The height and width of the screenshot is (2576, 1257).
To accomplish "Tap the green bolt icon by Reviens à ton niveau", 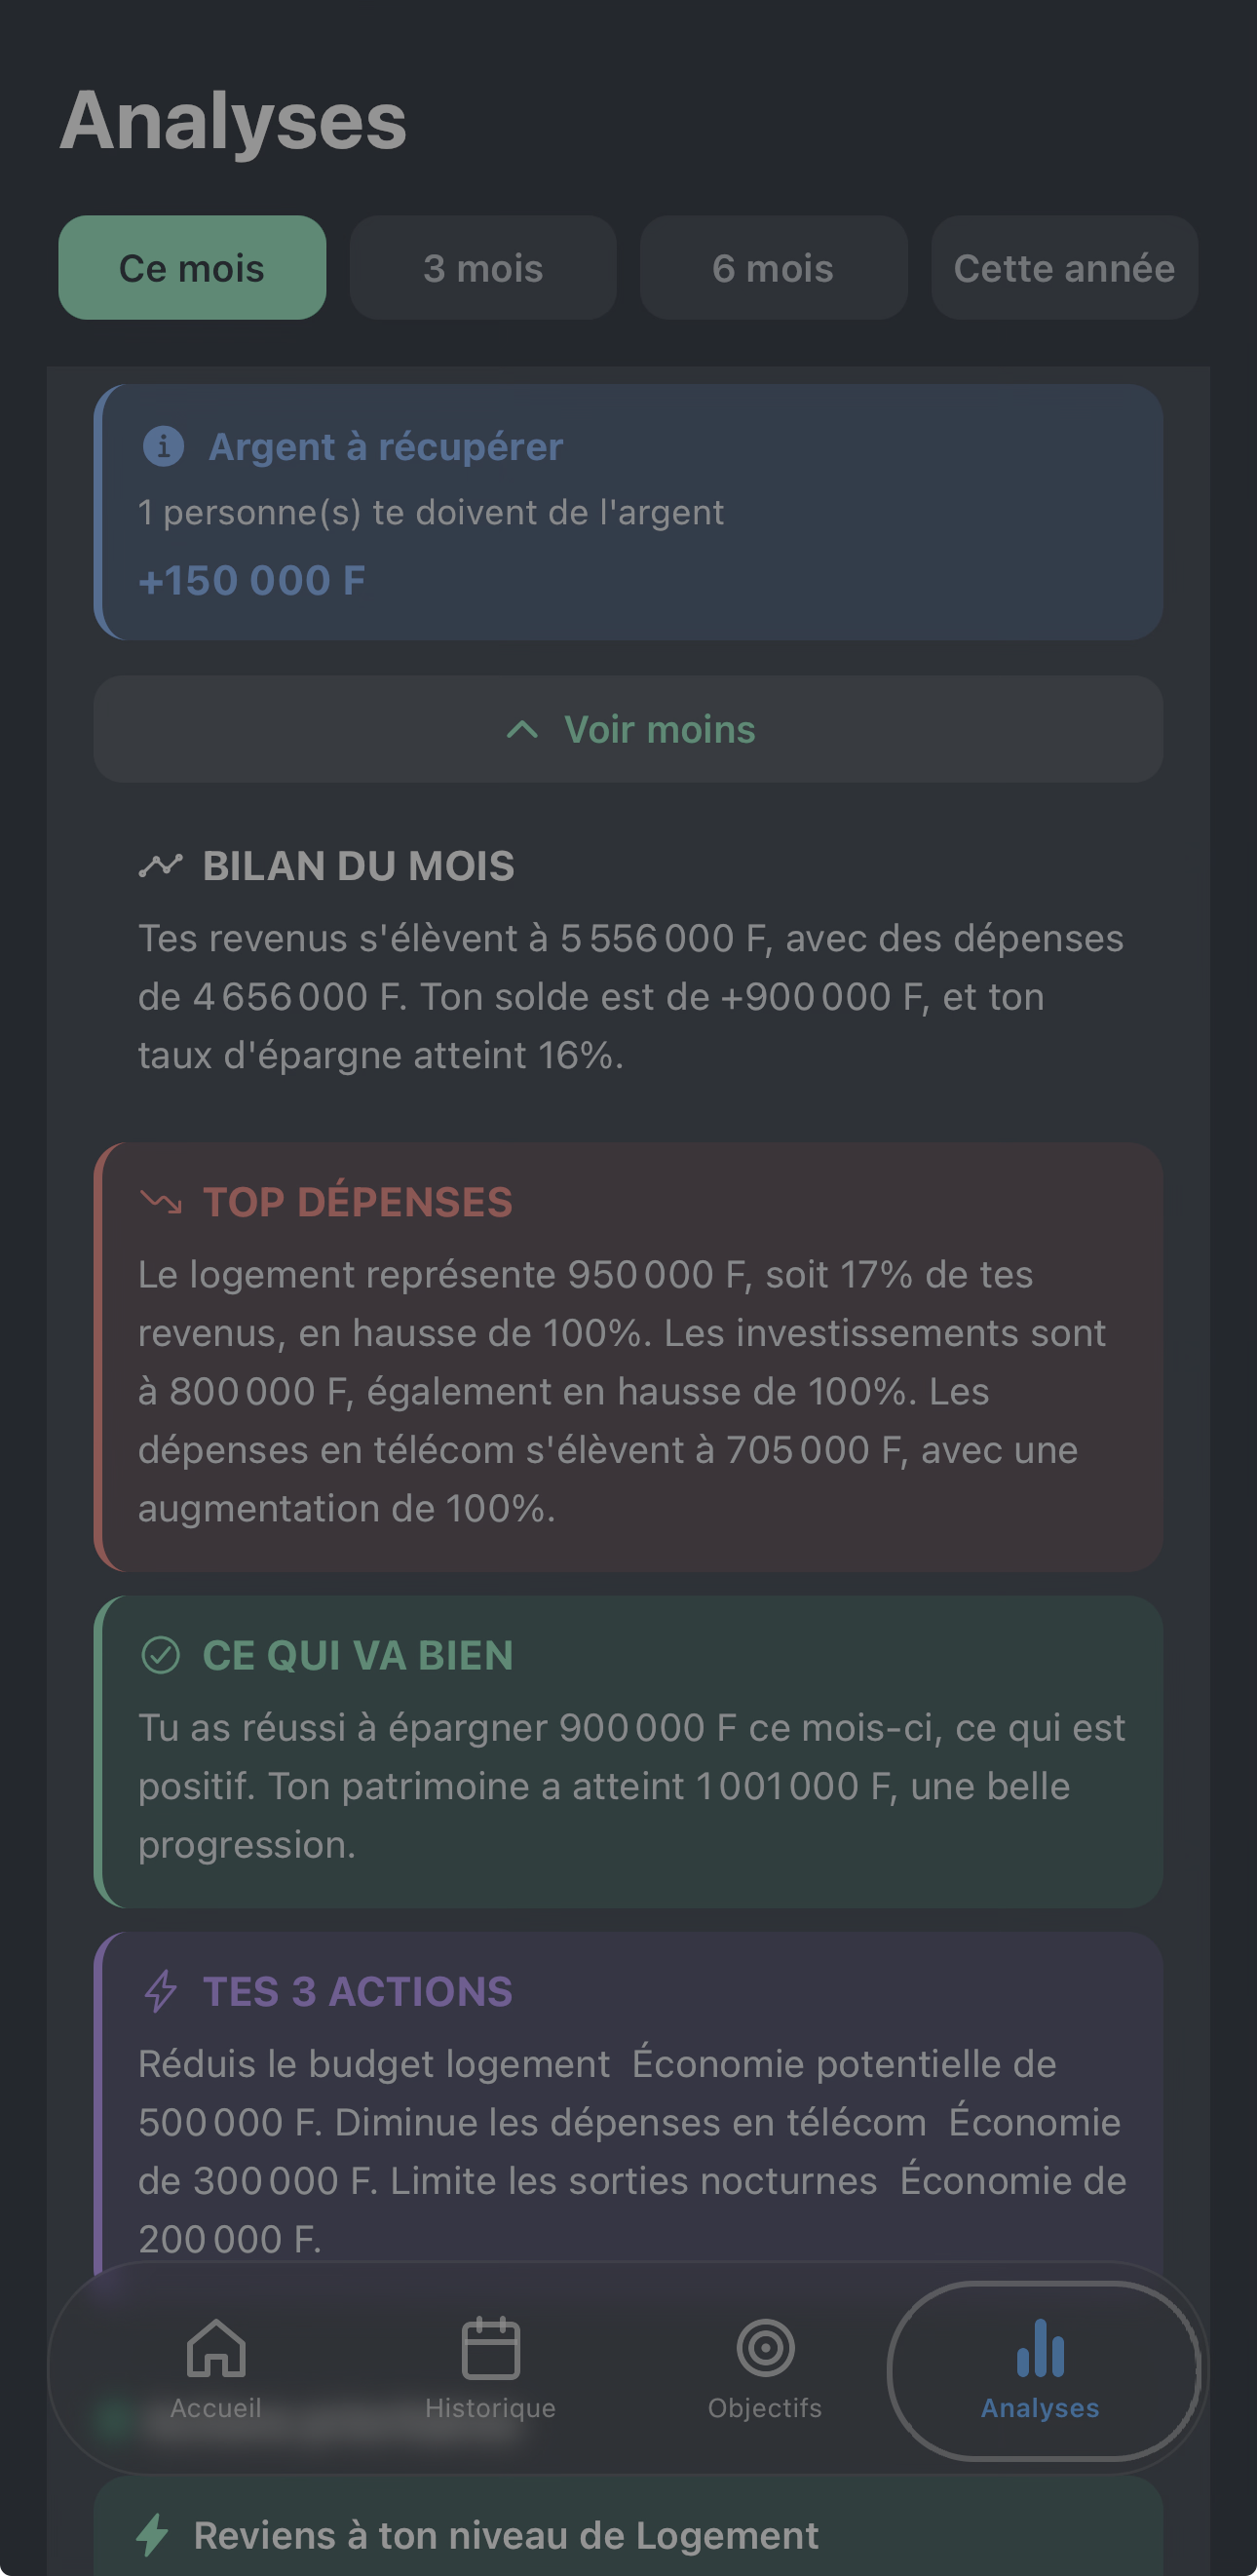I will pyautogui.click(x=152, y=2534).
